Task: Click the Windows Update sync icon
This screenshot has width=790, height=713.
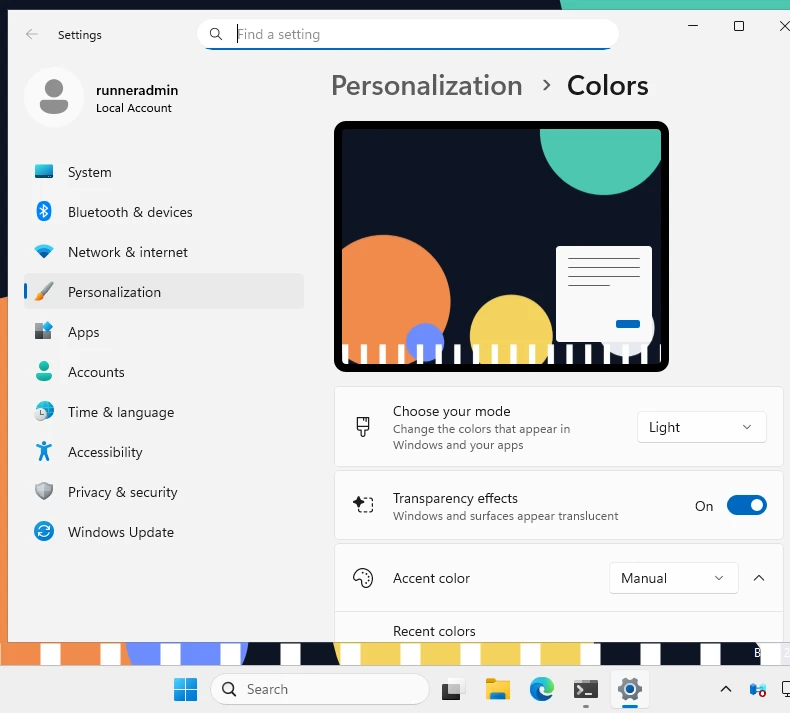Action: point(44,532)
